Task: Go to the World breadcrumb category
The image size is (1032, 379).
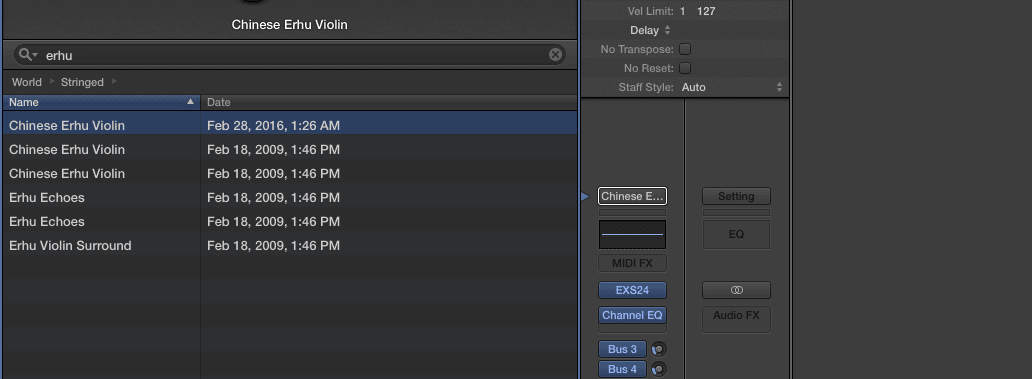Action: coord(26,82)
